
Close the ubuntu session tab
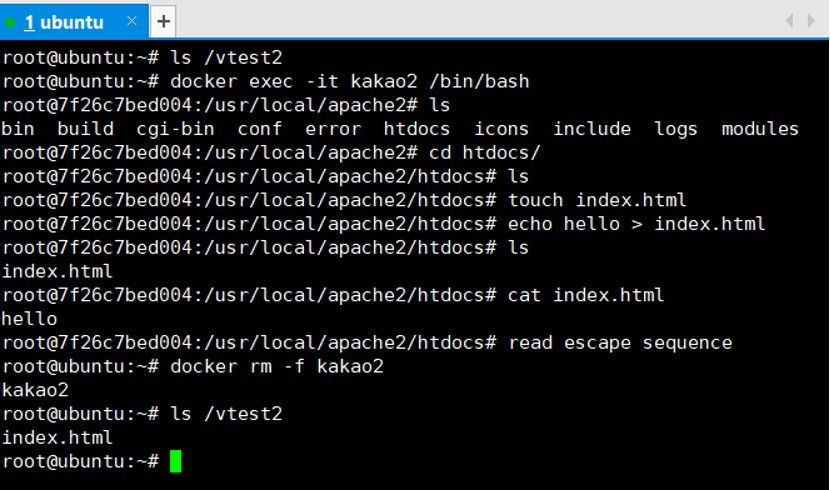(x=132, y=21)
